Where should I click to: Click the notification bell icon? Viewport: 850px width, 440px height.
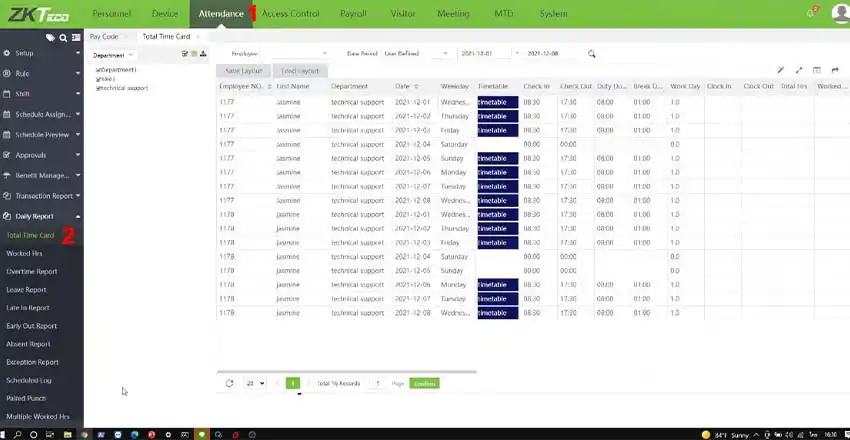811,13
